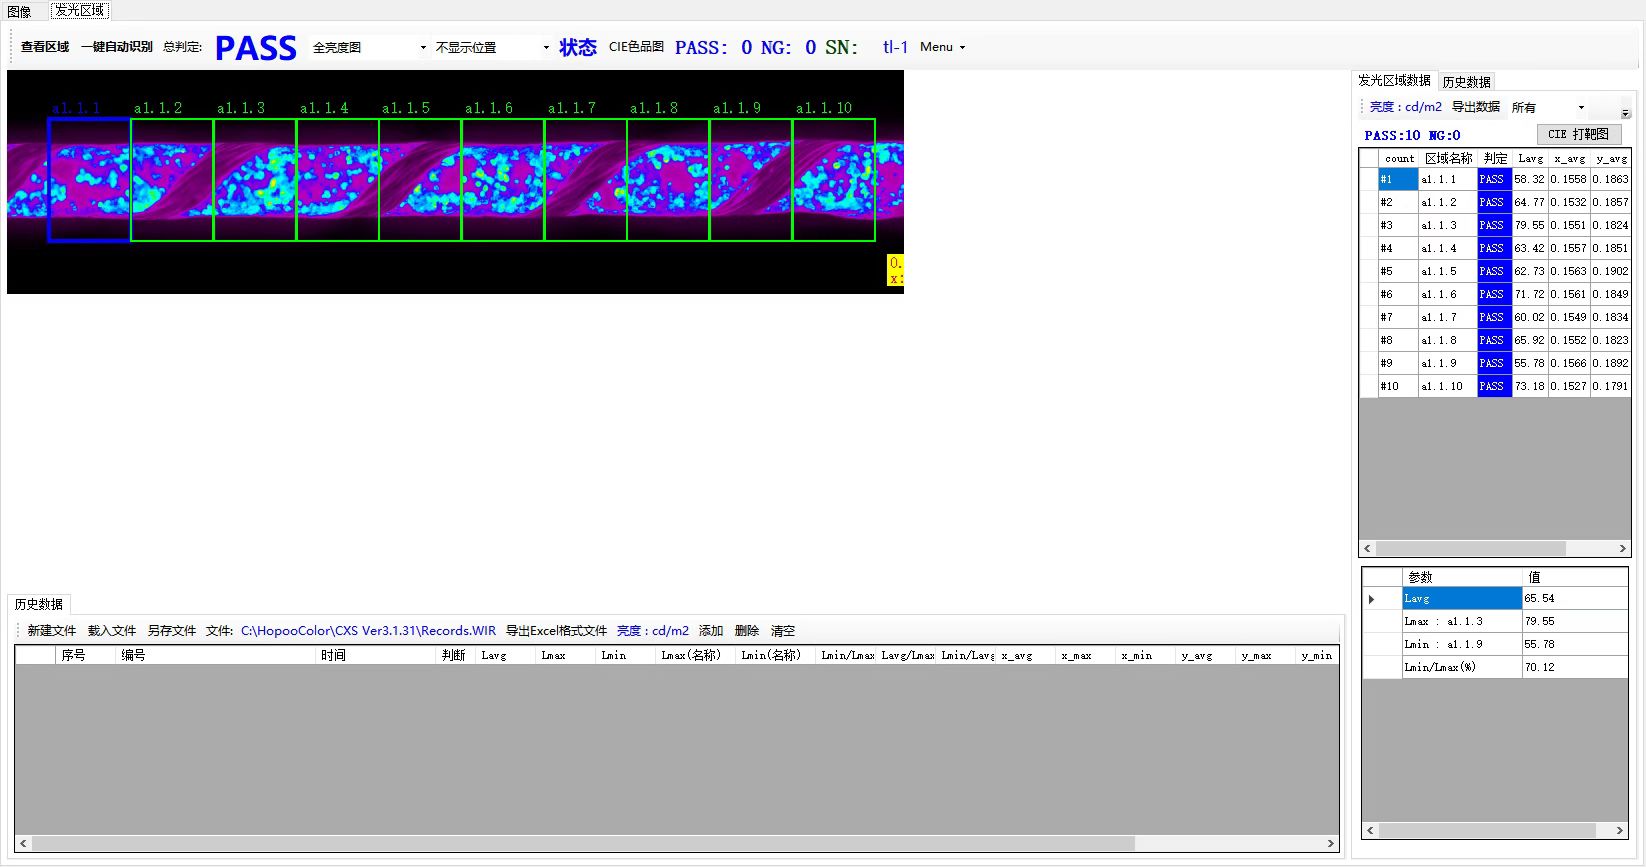Select row #5 for region a1.1.5

coord(1438,271)
